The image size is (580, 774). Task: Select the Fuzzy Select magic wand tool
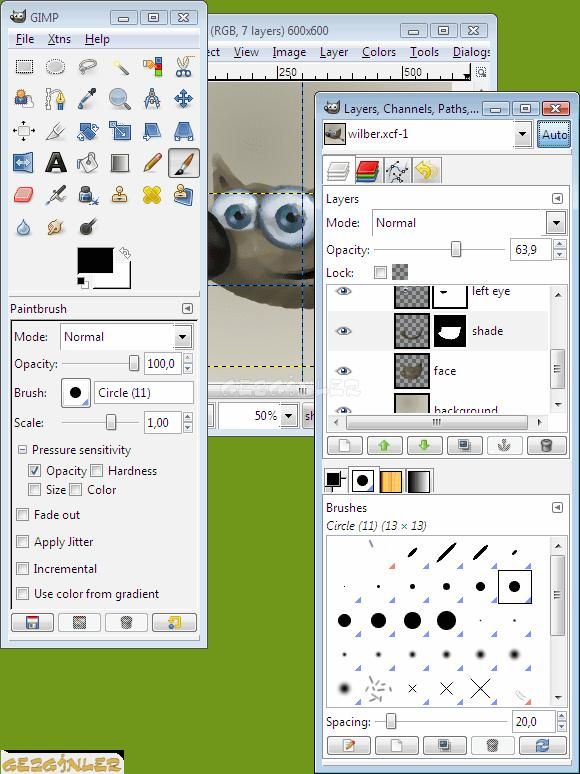point(119,66)
